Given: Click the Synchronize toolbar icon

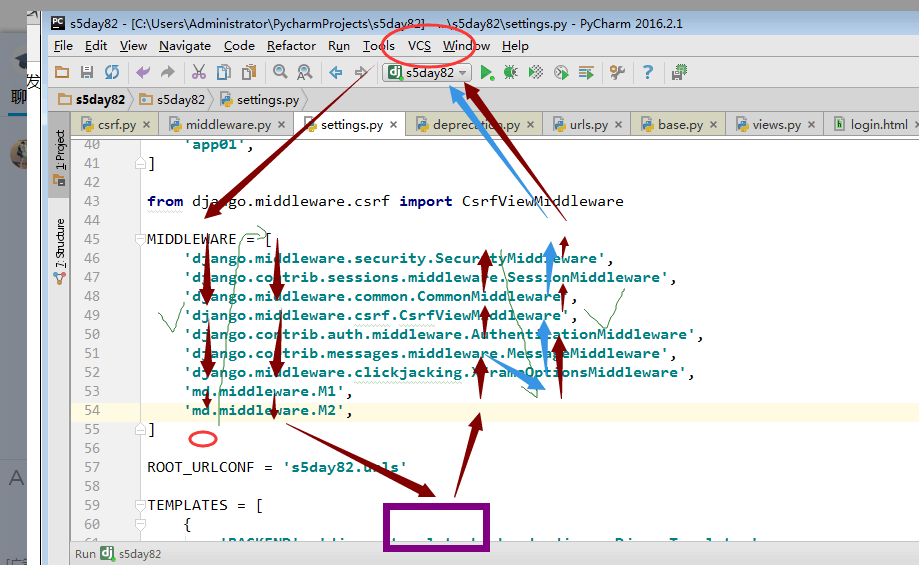Looking at the screenshot, I should pos(112,72).
